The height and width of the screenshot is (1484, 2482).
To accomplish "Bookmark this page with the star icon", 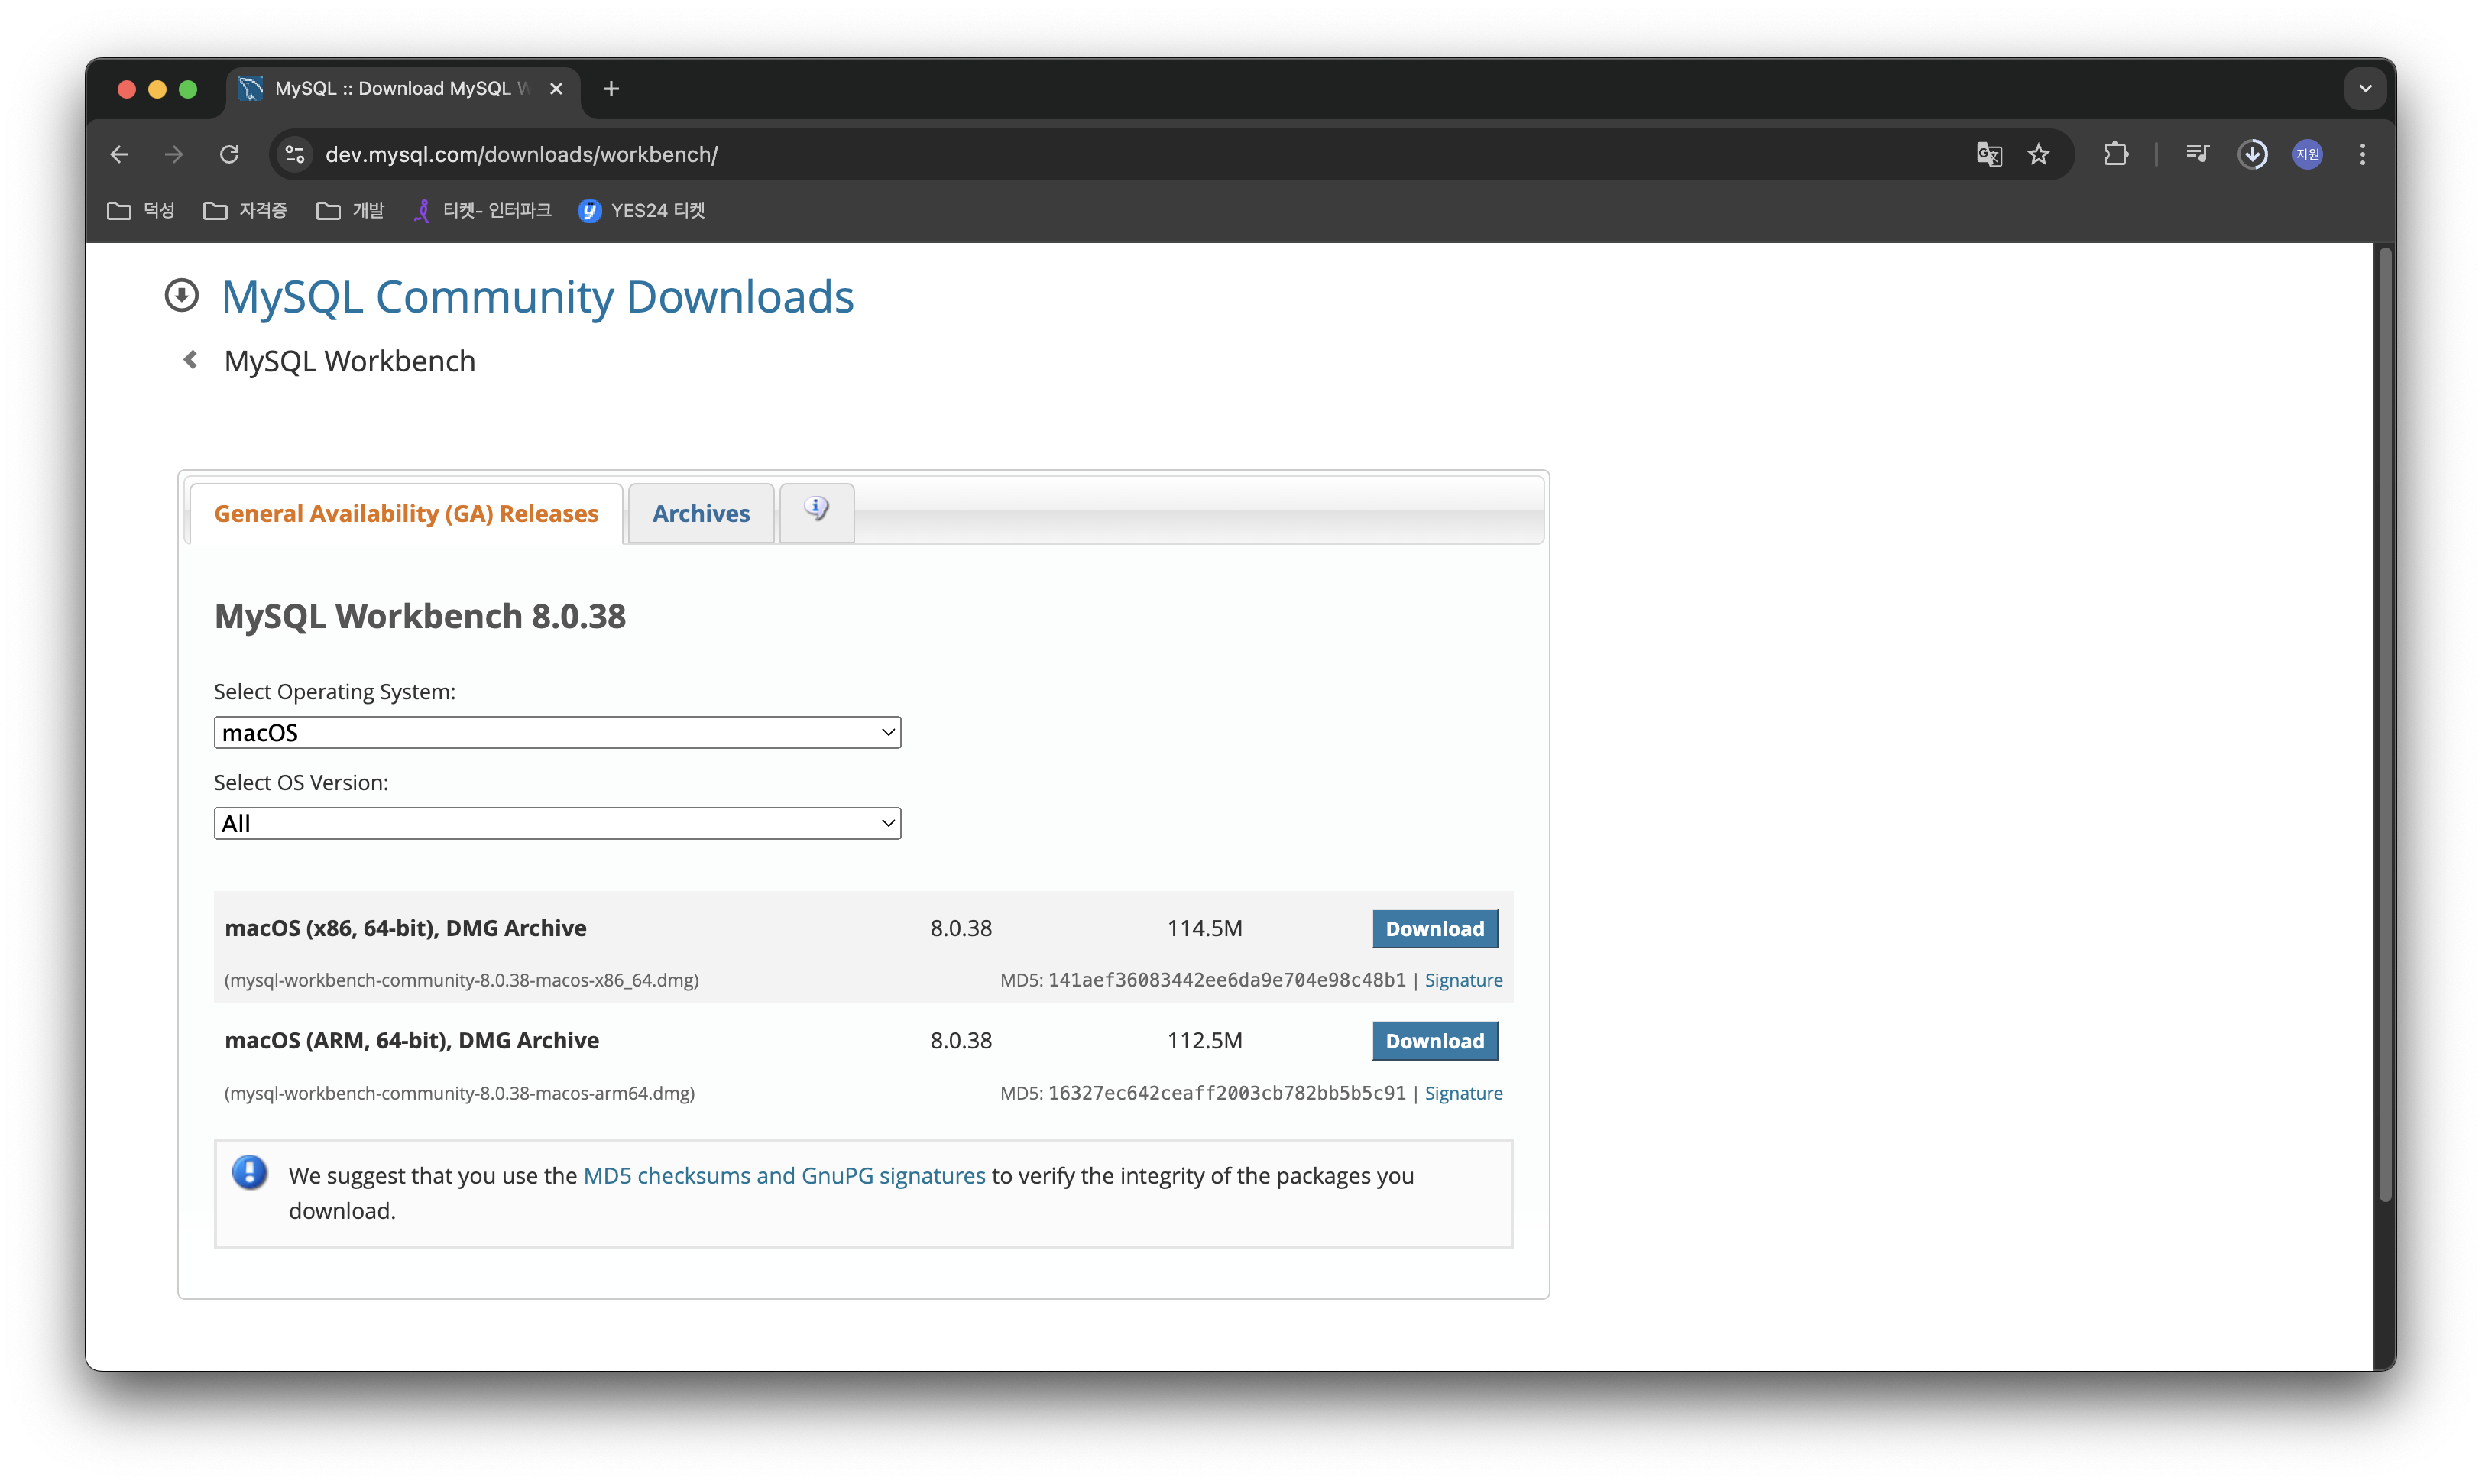I will [x=2038, y=154].
